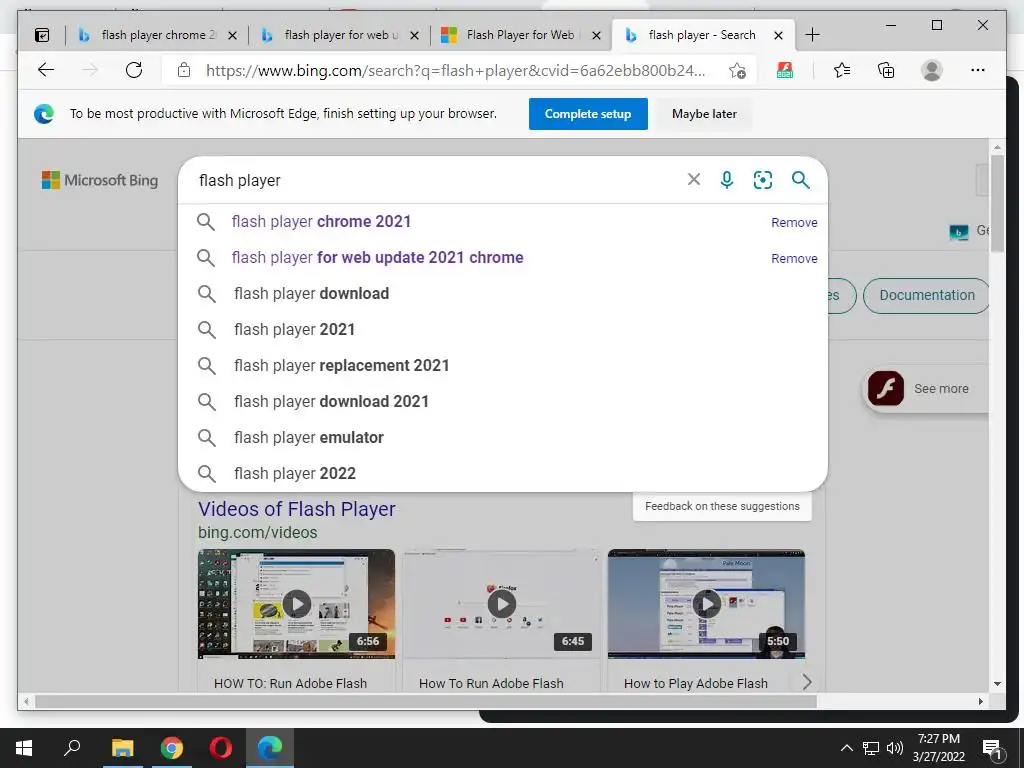Open 'Videos of Flash Player' heading link
This screenshot has width=1024, height=768.
[x=296, y=509]
